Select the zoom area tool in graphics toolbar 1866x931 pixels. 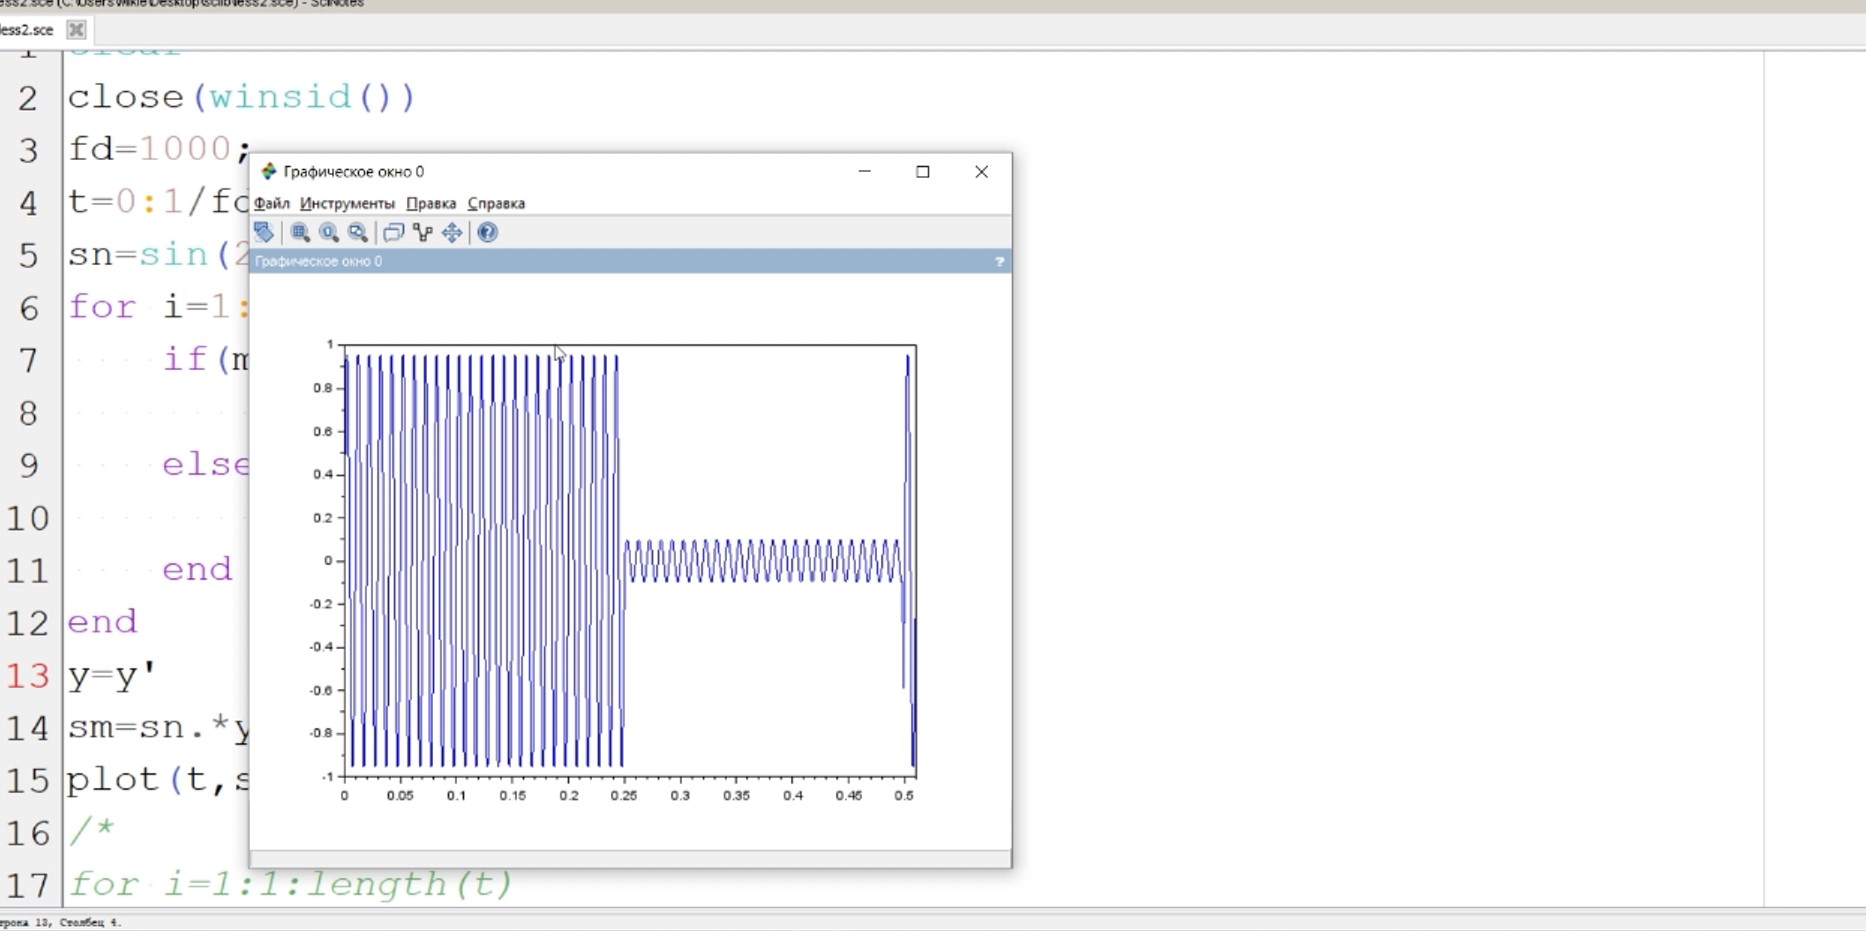coord(300,233)
